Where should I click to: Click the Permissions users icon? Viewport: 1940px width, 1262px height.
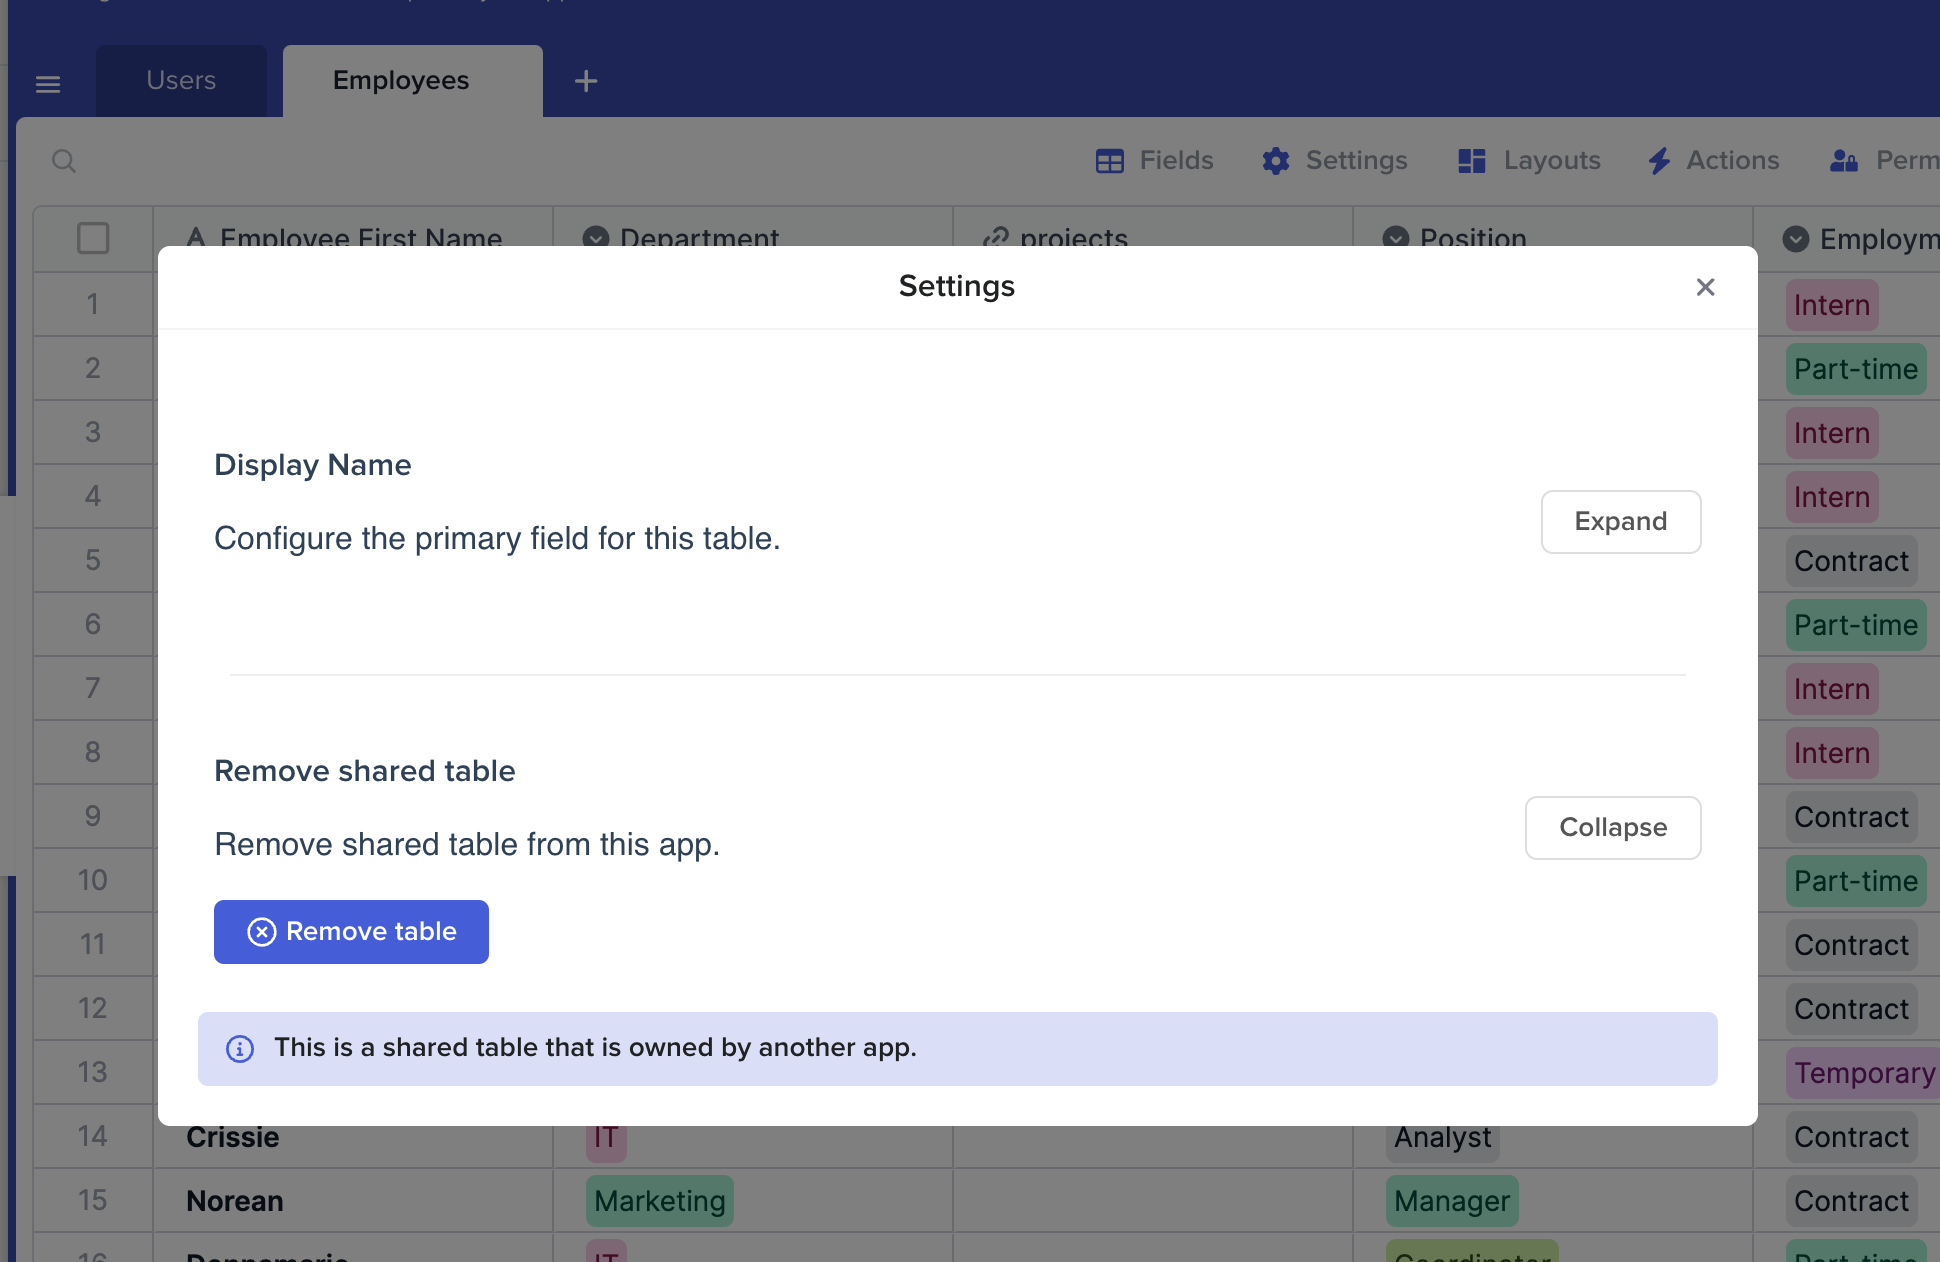pyautogui.click(x=1843, y=161)
